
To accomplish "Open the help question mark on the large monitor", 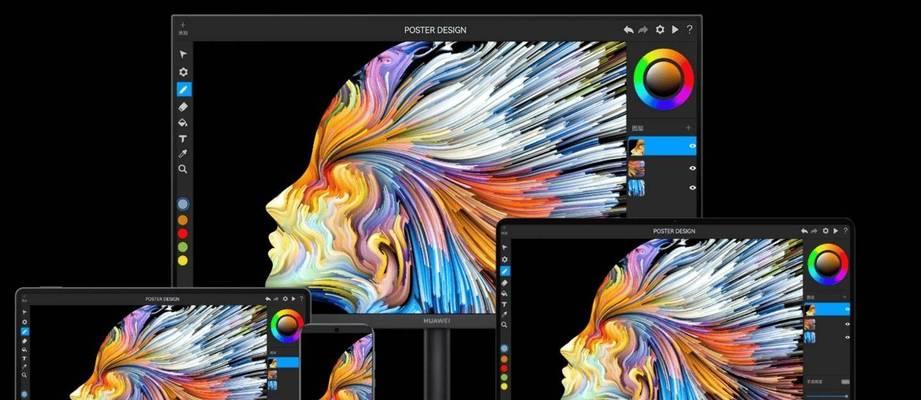I will coord(690,29).
